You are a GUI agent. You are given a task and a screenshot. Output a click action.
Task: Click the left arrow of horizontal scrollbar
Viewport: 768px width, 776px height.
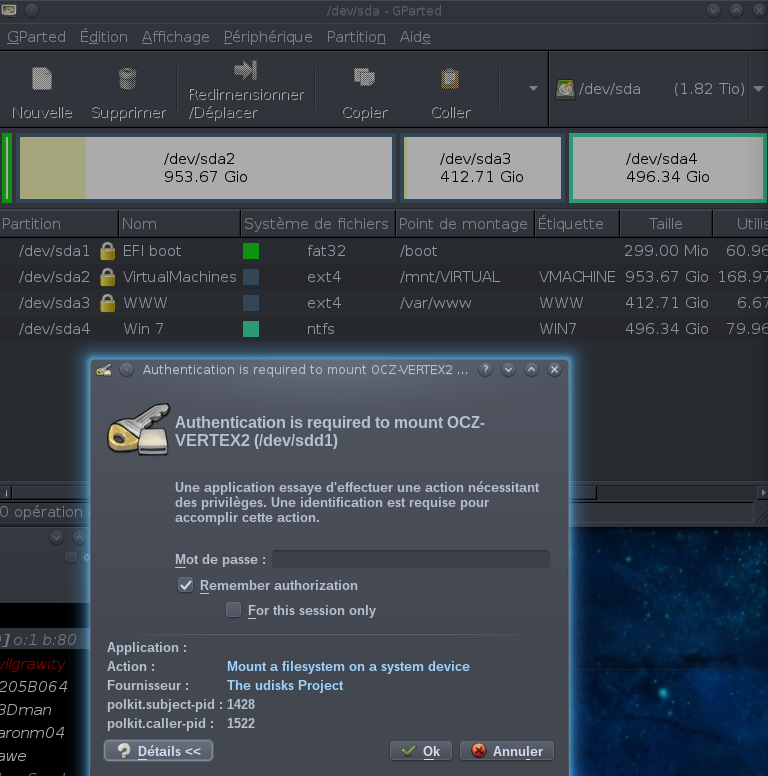5,493
